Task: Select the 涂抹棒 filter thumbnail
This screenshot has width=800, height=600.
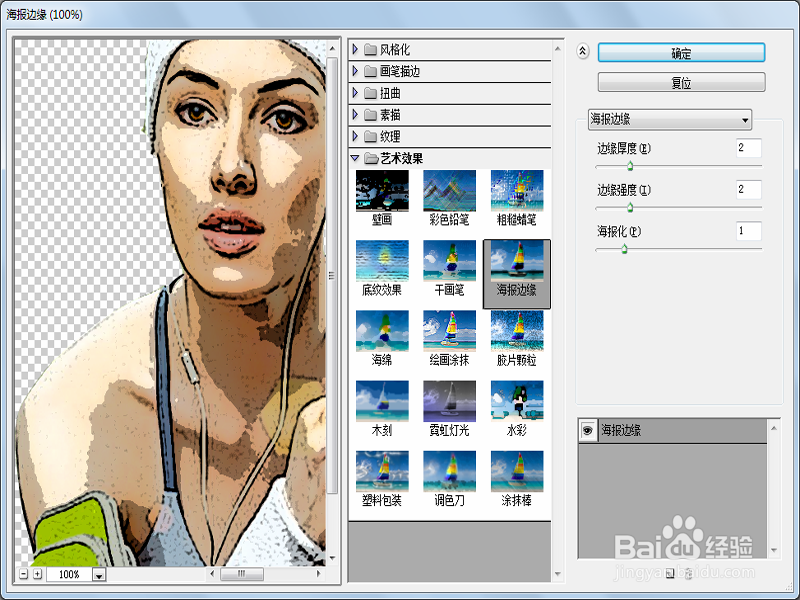Action: pos(517,471)
